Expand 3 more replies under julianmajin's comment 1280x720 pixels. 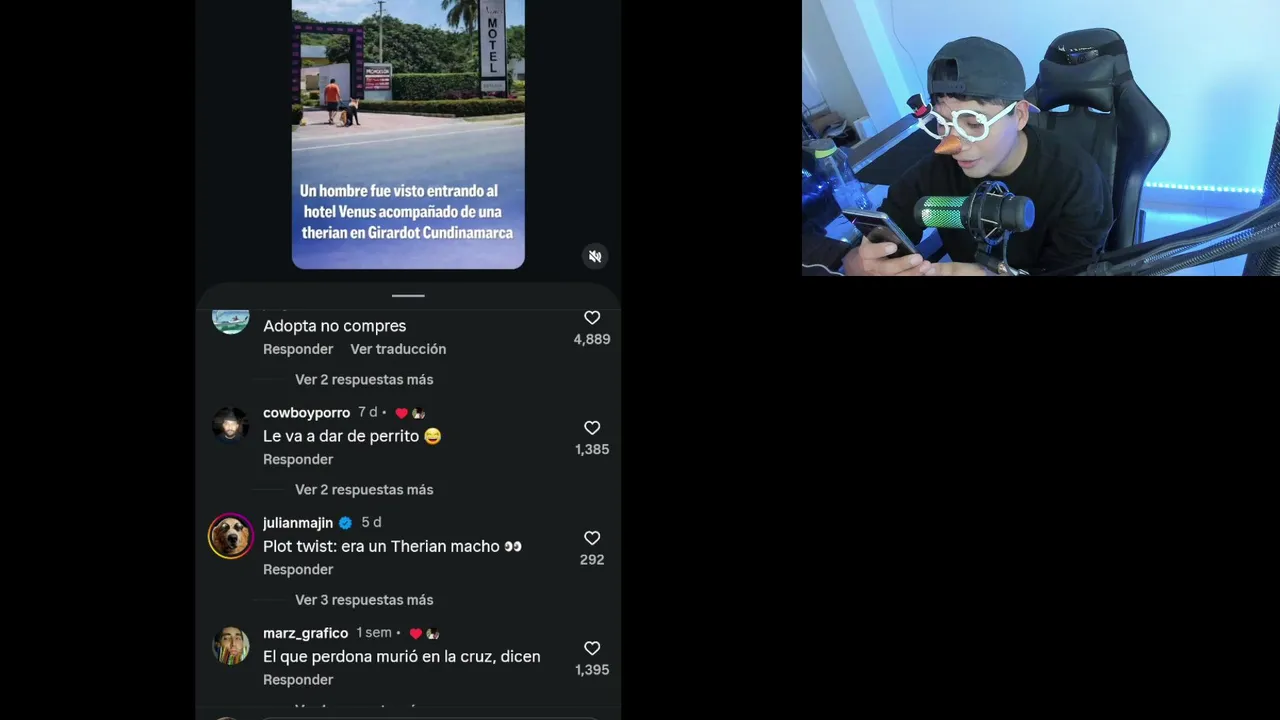pyautogui.click(x=364, y=600)
